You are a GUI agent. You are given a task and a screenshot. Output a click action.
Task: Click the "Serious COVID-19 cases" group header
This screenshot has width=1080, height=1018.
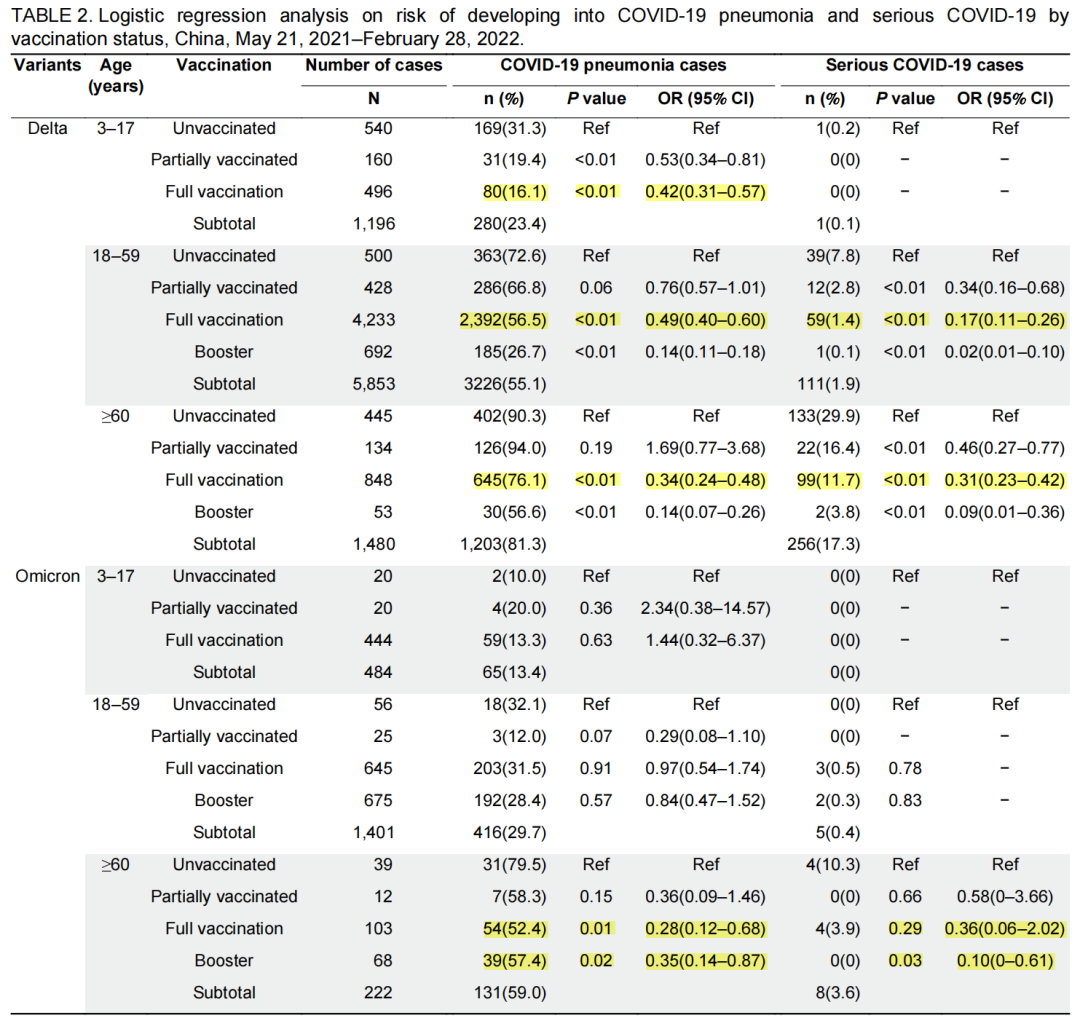(x=924, y=66)
